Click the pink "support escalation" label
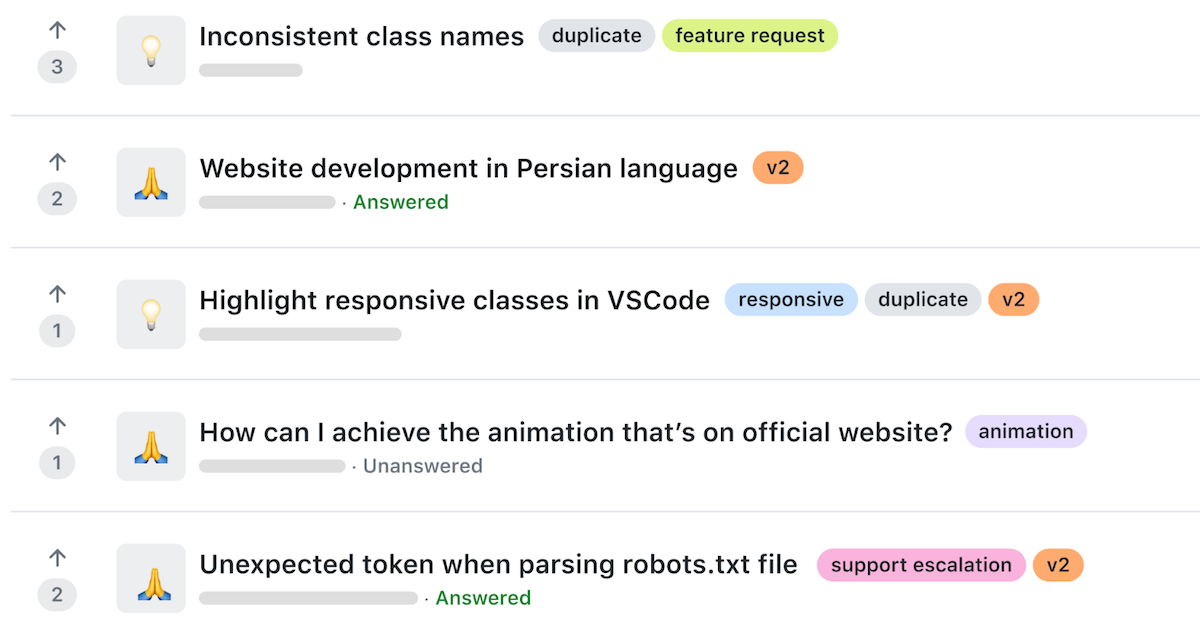The width and height of the screenshot is (1200, 630). click(x=920, y=565)
